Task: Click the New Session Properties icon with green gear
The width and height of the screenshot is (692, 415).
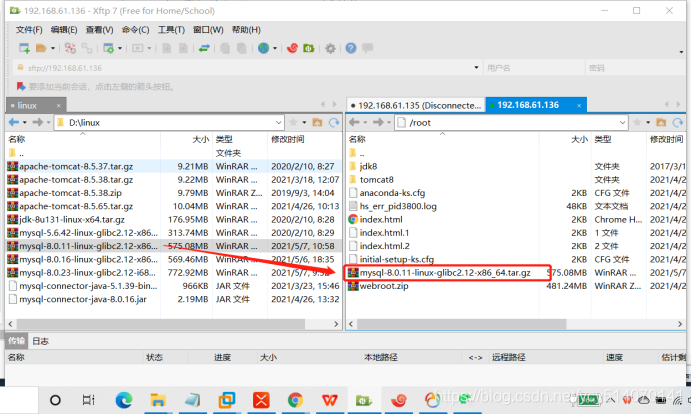Action: 108,48
